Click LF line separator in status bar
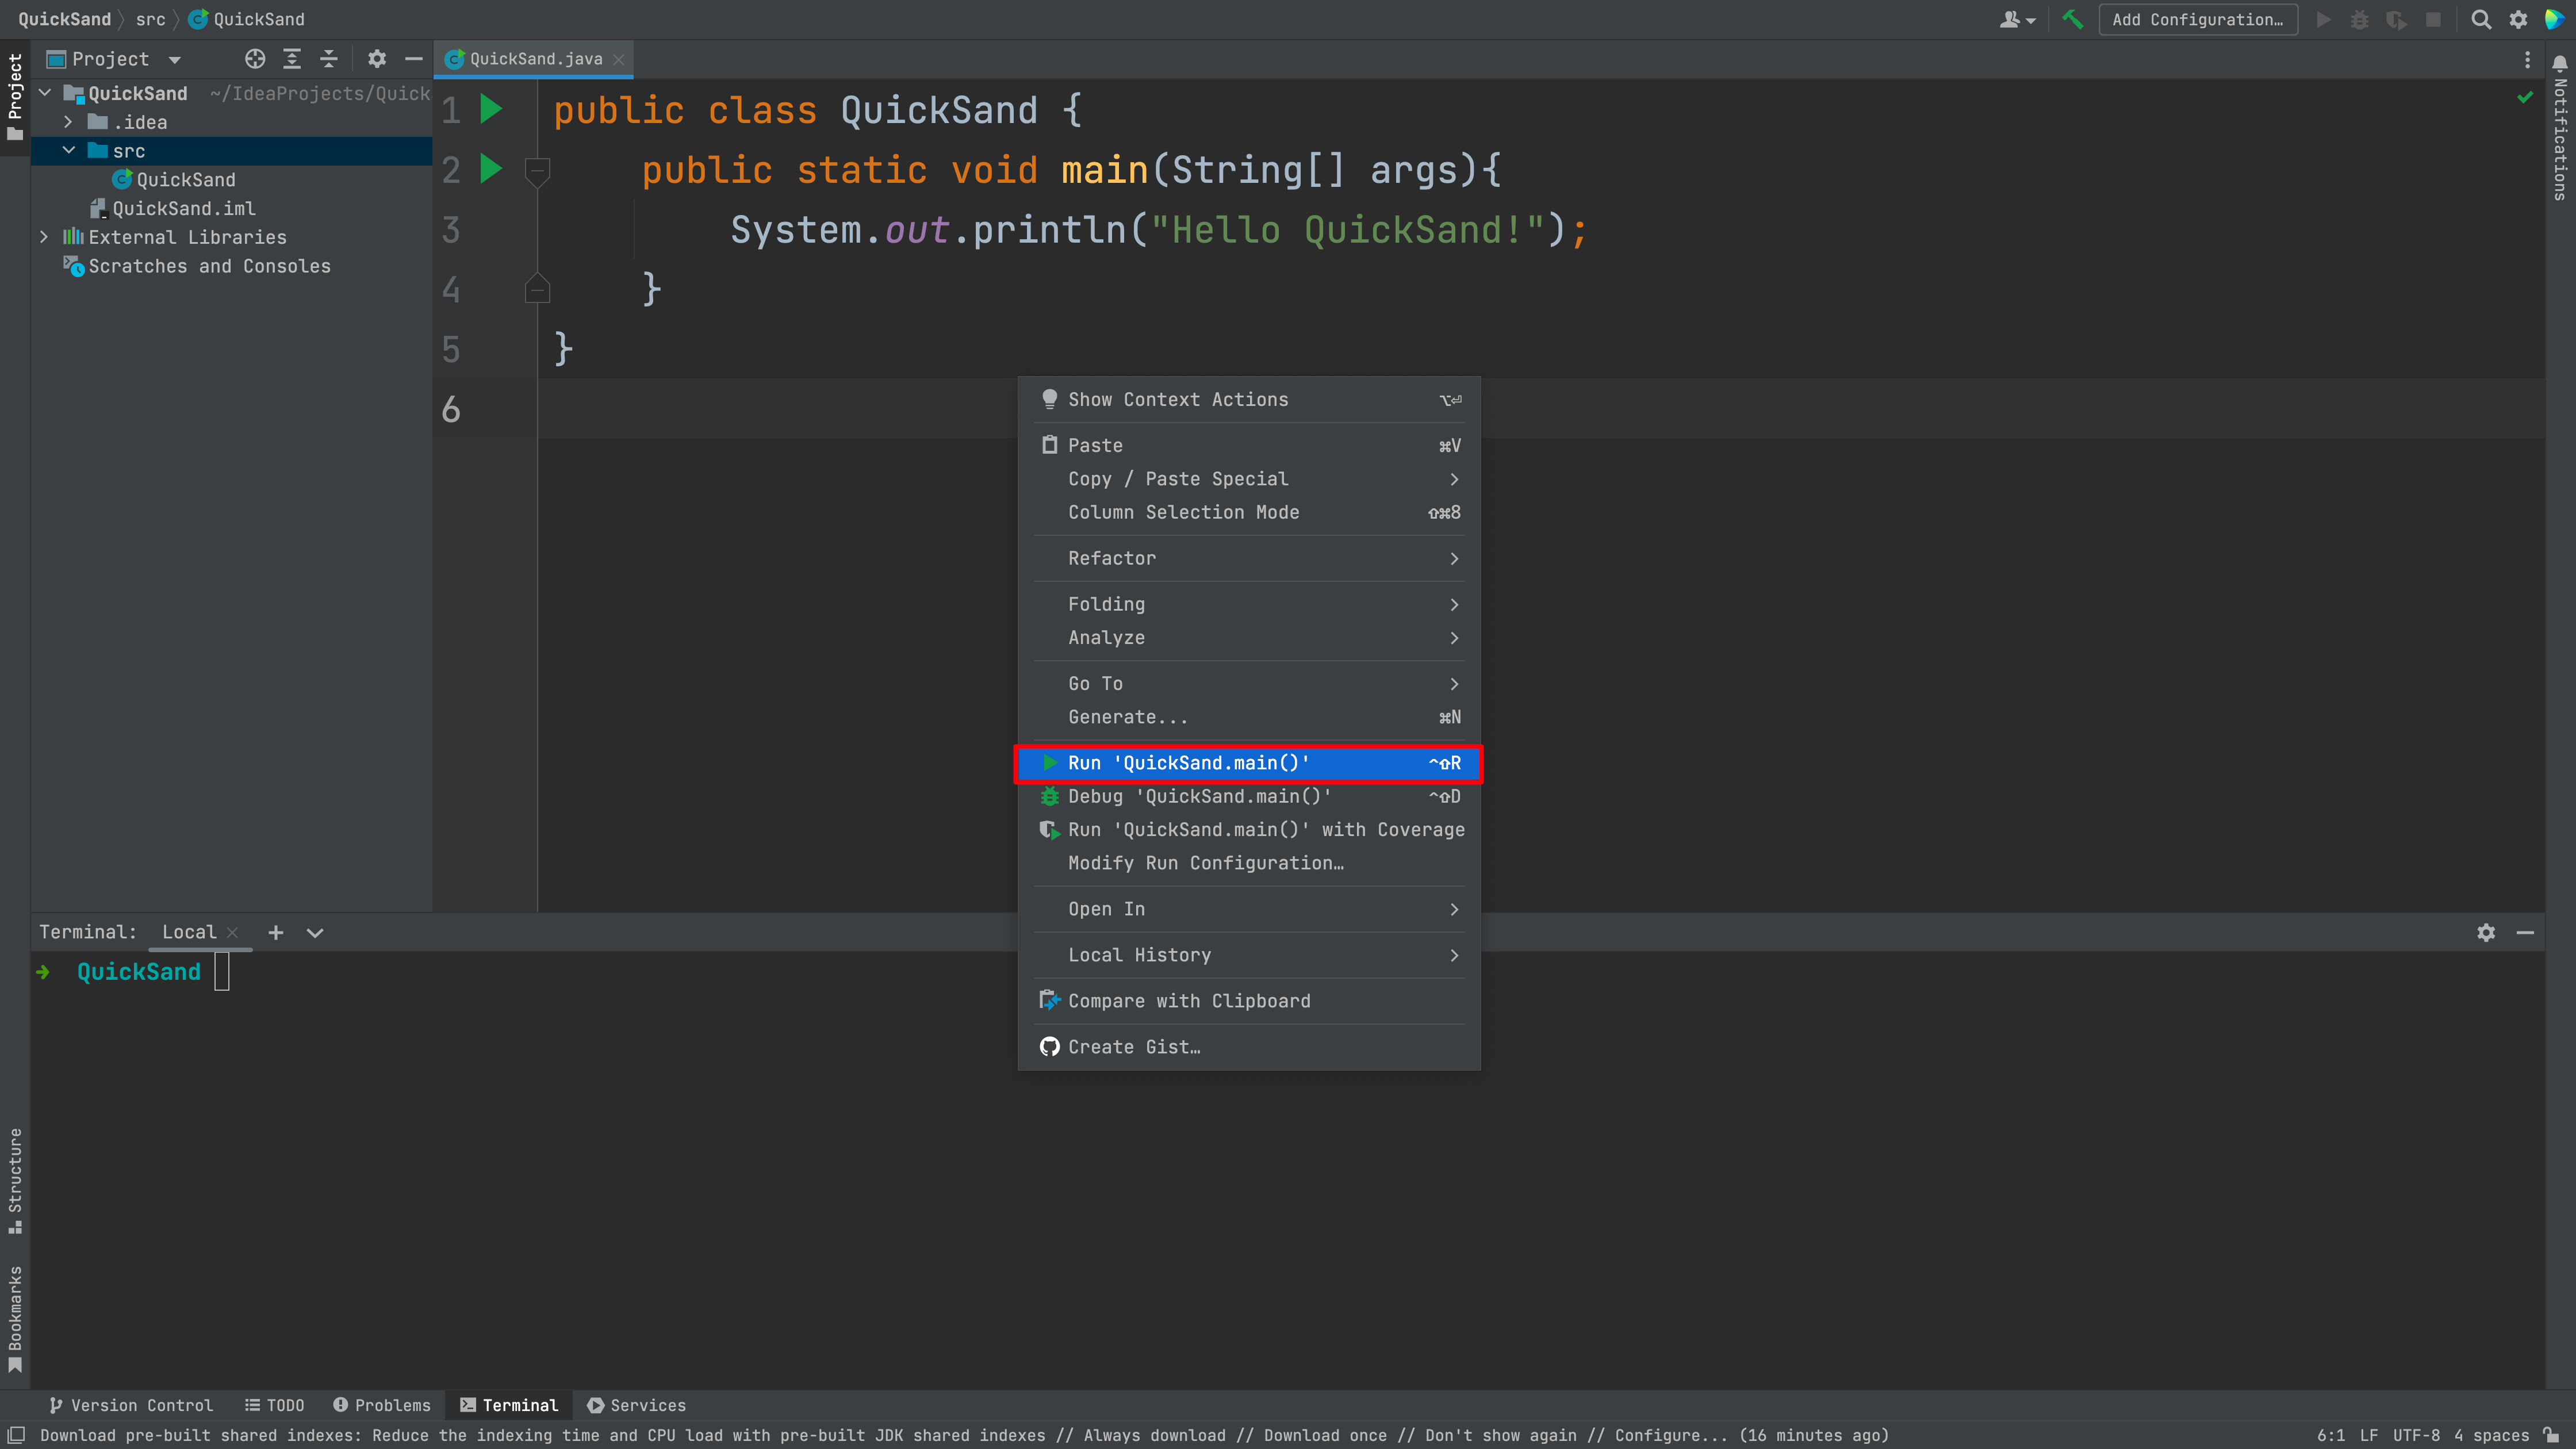The height and width of the screenshot is (1449, 2576). point(2368,1435)
